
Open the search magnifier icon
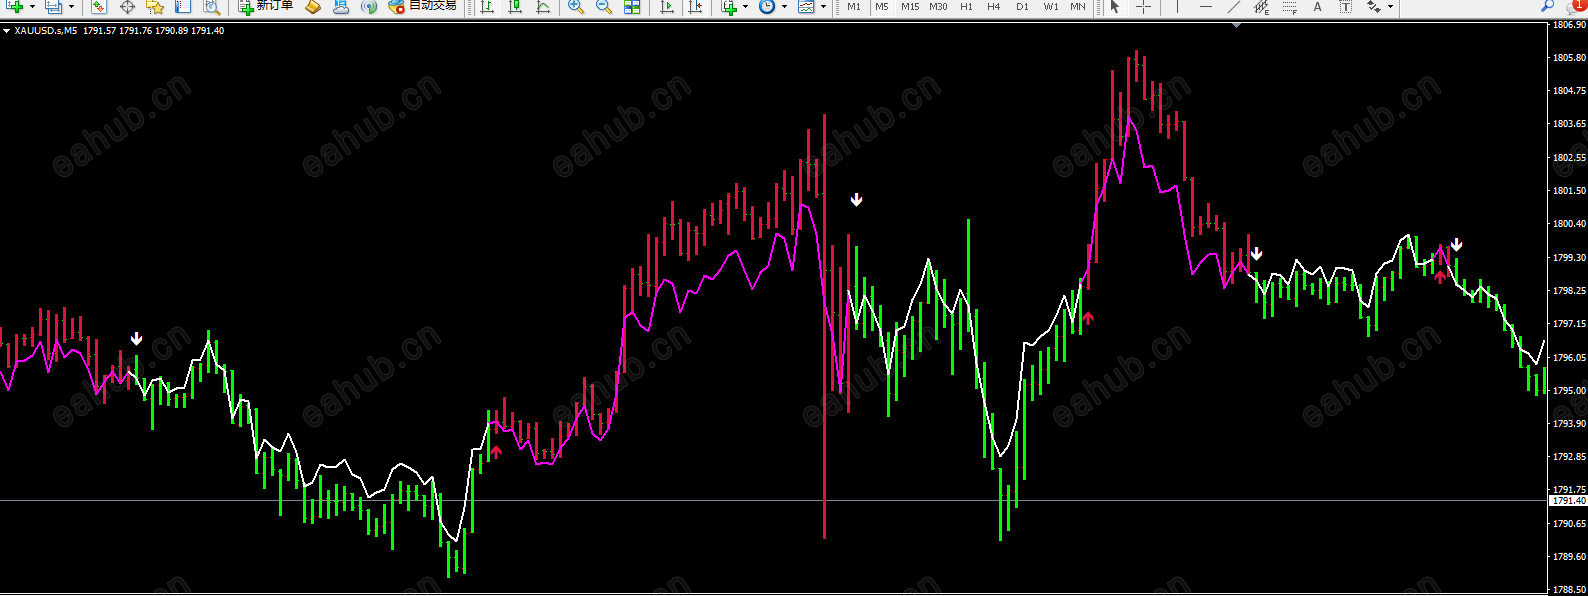[x=1548, y=6]
